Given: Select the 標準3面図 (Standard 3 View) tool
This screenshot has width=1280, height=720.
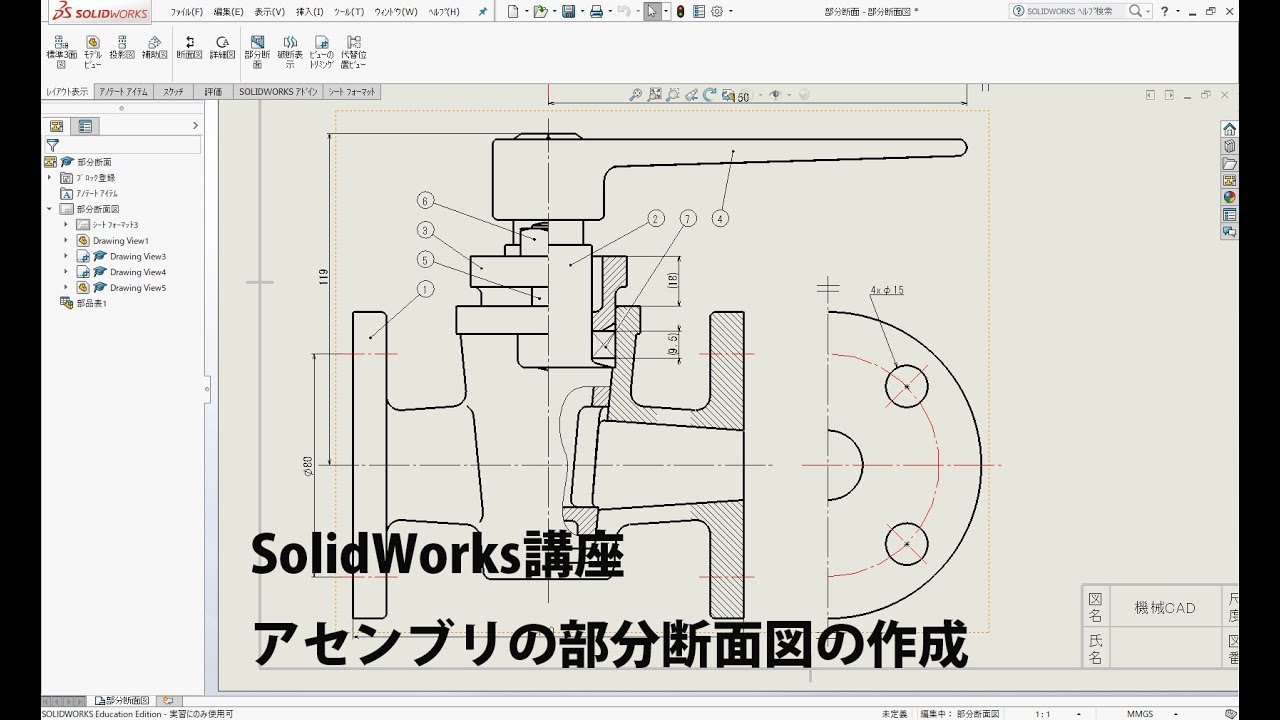Looking at the screenshot, I should 61,52.
